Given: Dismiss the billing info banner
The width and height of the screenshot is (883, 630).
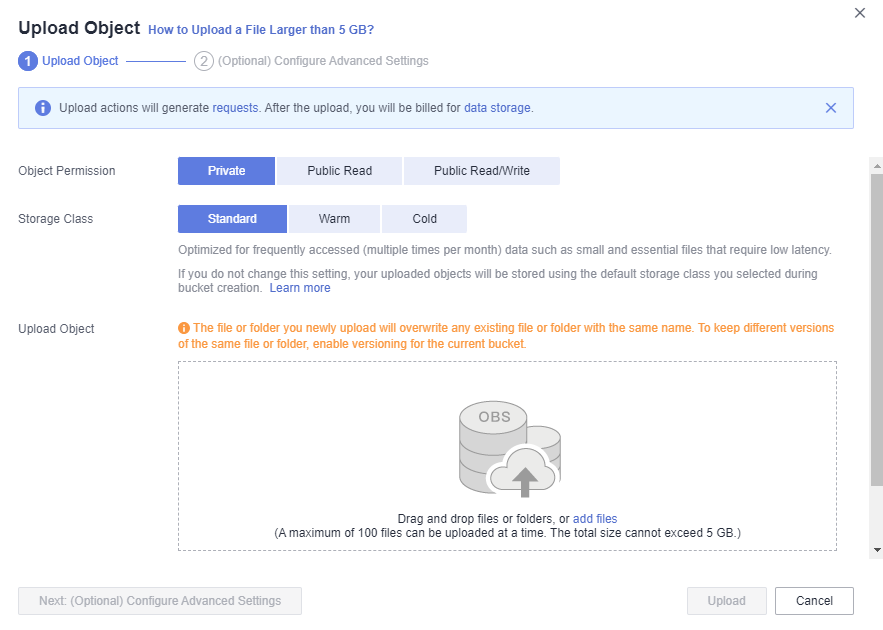Looking at the screenshot, I should pyautogui.click(x=831, y=108).
